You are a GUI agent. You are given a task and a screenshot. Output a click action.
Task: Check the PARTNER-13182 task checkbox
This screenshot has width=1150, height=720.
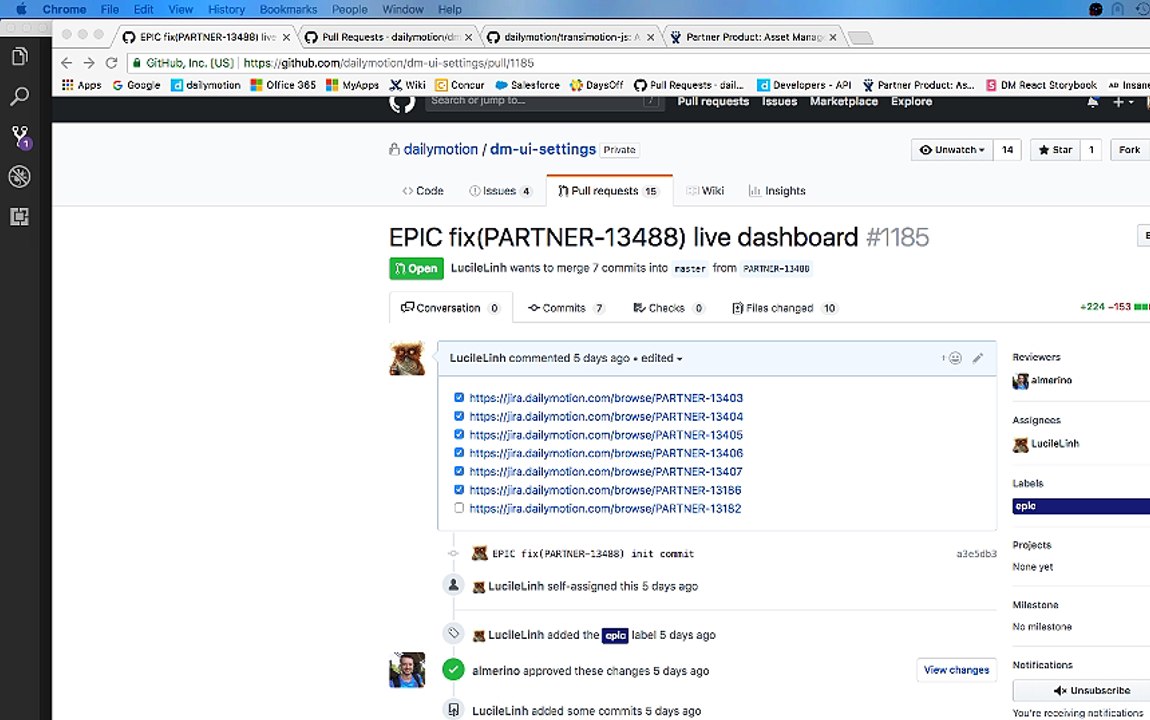459,507
